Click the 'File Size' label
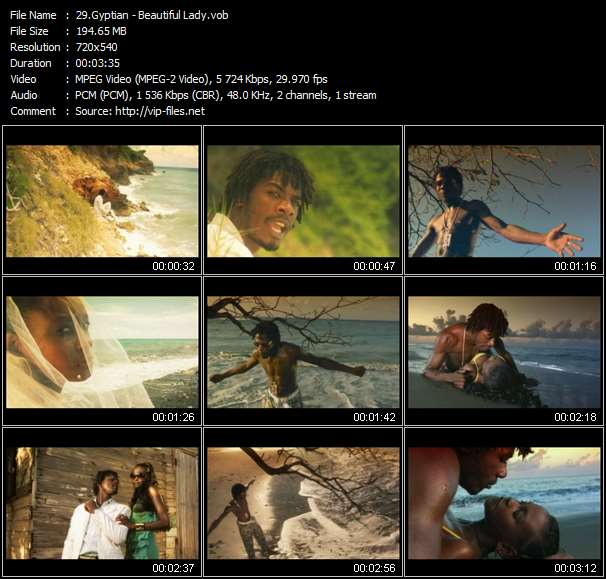 point(29,31)
